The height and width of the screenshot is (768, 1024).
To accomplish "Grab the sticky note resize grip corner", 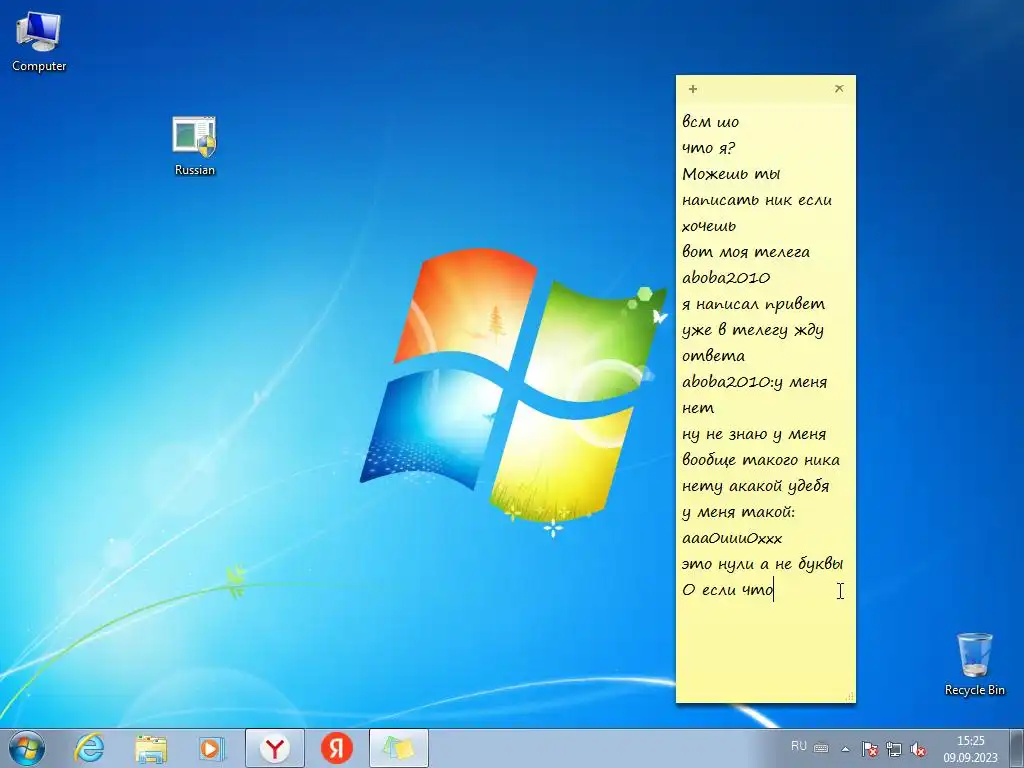I will tap(850, 697).
